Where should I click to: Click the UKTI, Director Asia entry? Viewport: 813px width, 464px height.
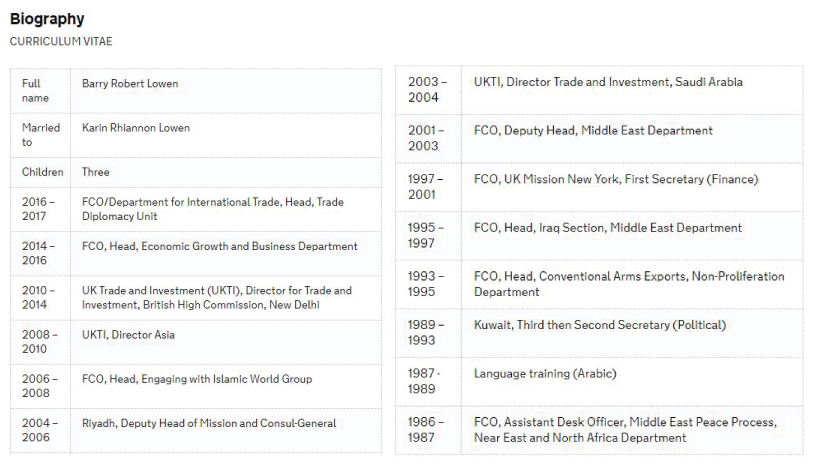point(128,335)
